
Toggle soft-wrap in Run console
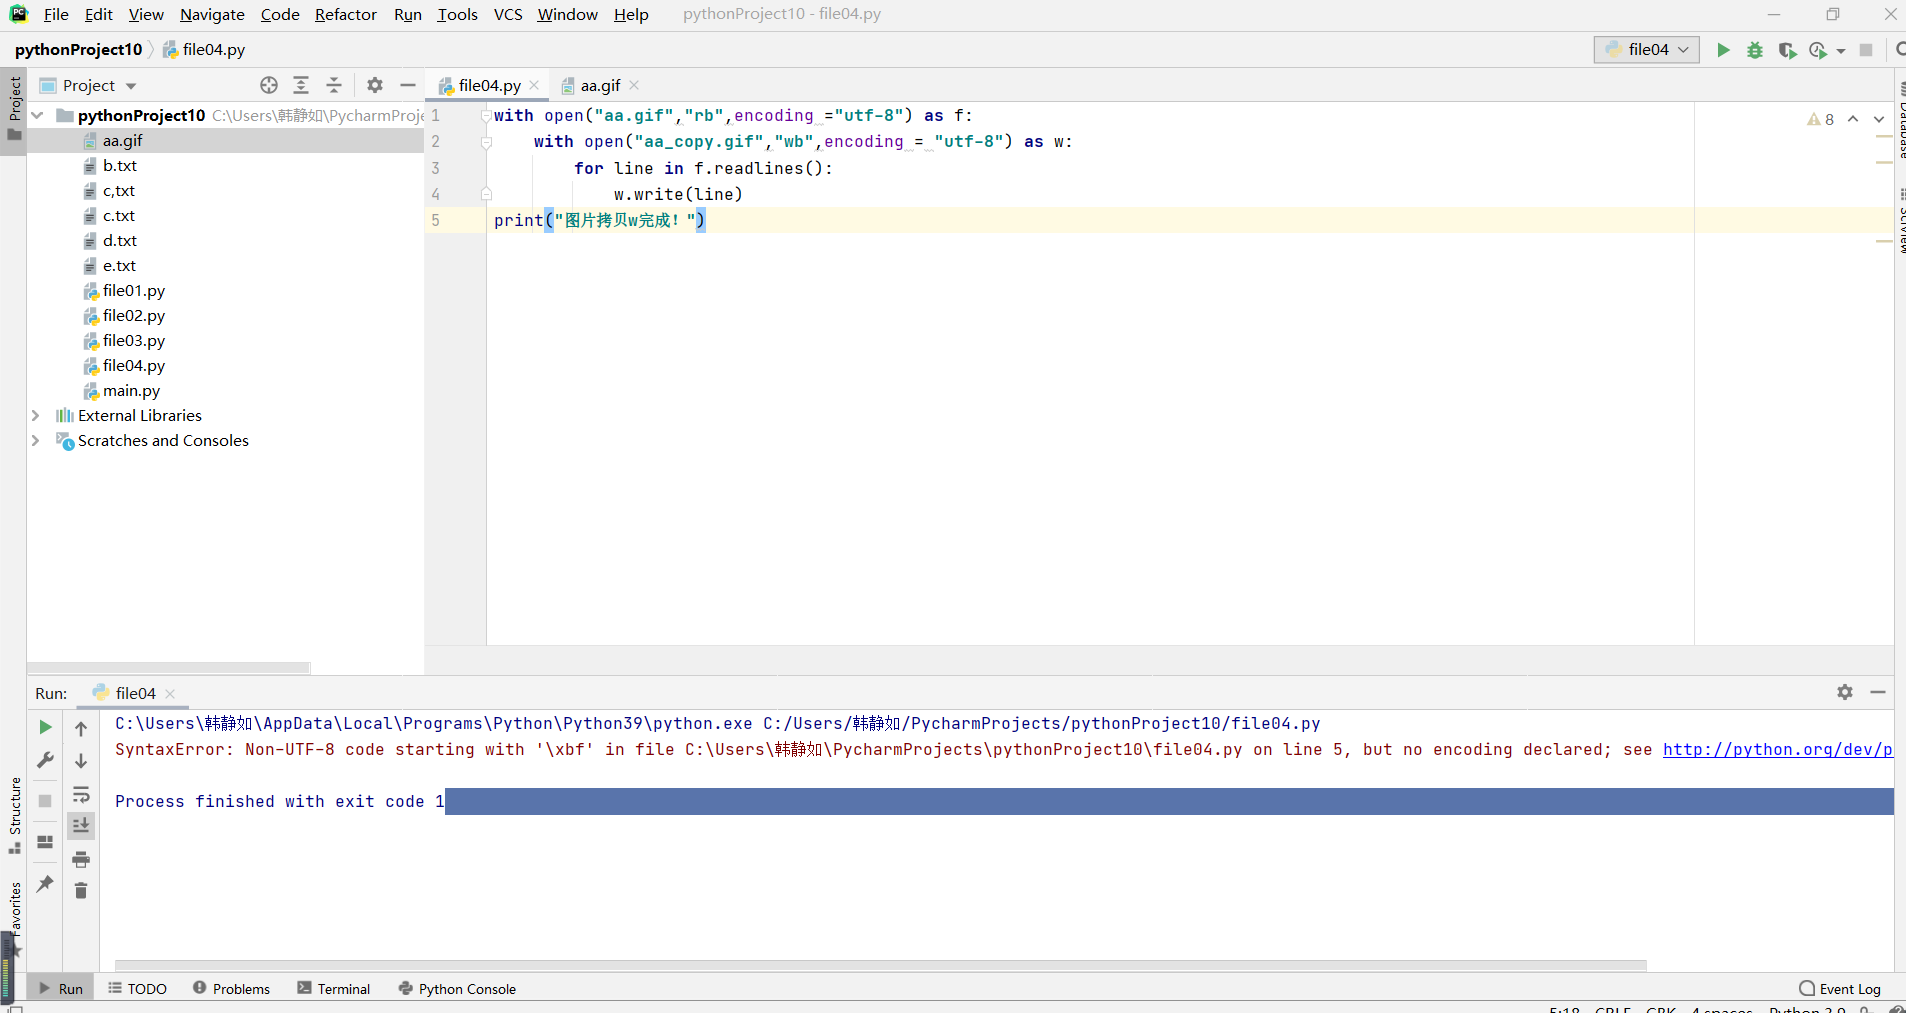point(81,795)
